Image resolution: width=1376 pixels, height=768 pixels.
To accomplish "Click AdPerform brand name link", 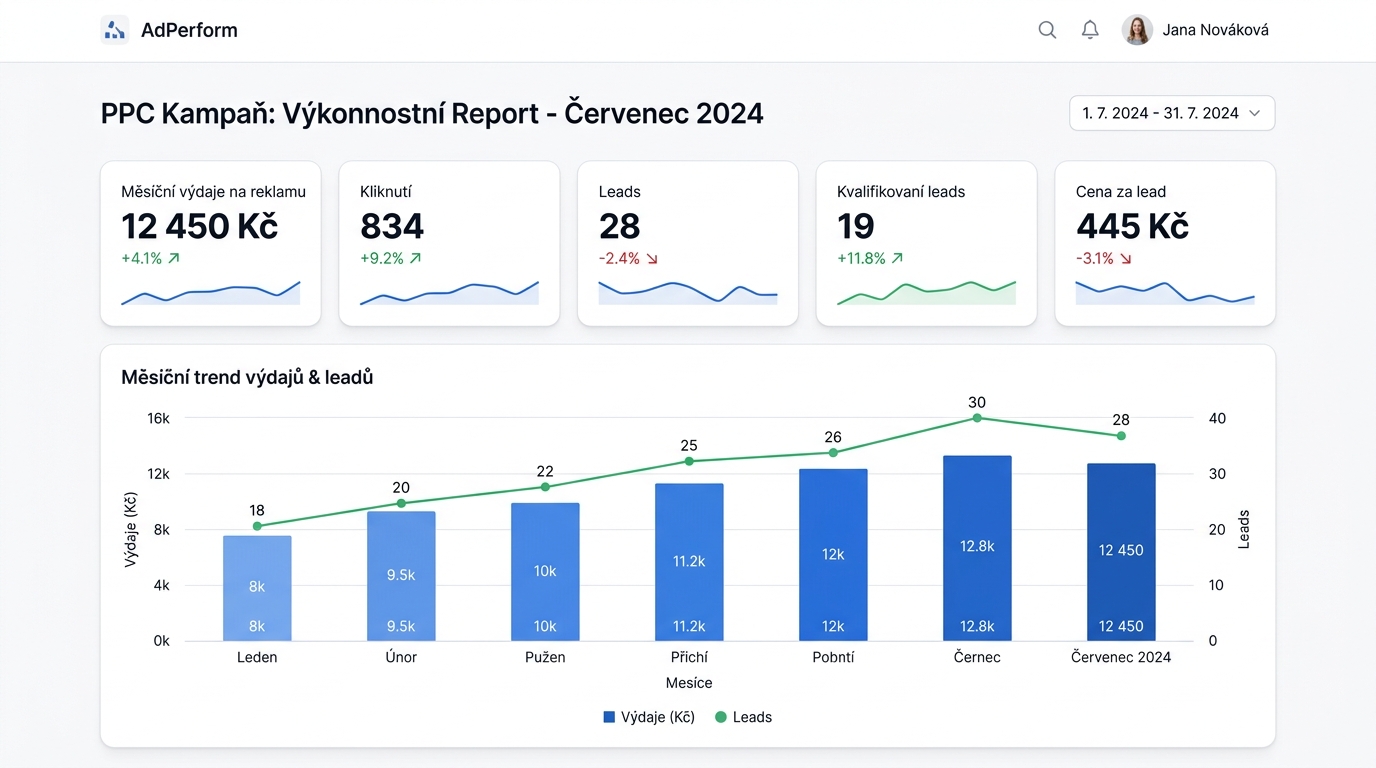I will [x=189, y=30].
